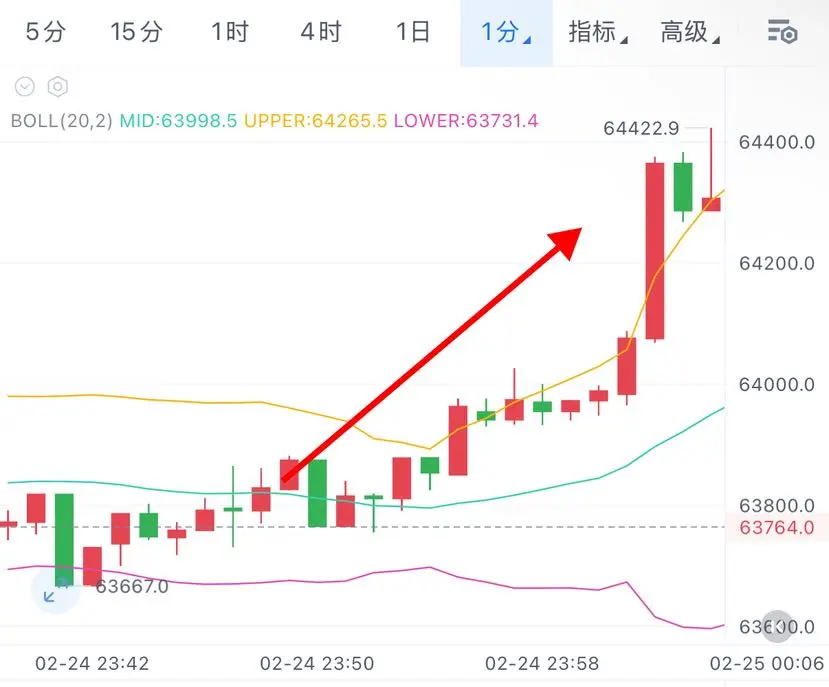Select the large green candle near 23:42
Image resolution: width=829 pixels, height=687 pixels.
click(x=65, y=539)
